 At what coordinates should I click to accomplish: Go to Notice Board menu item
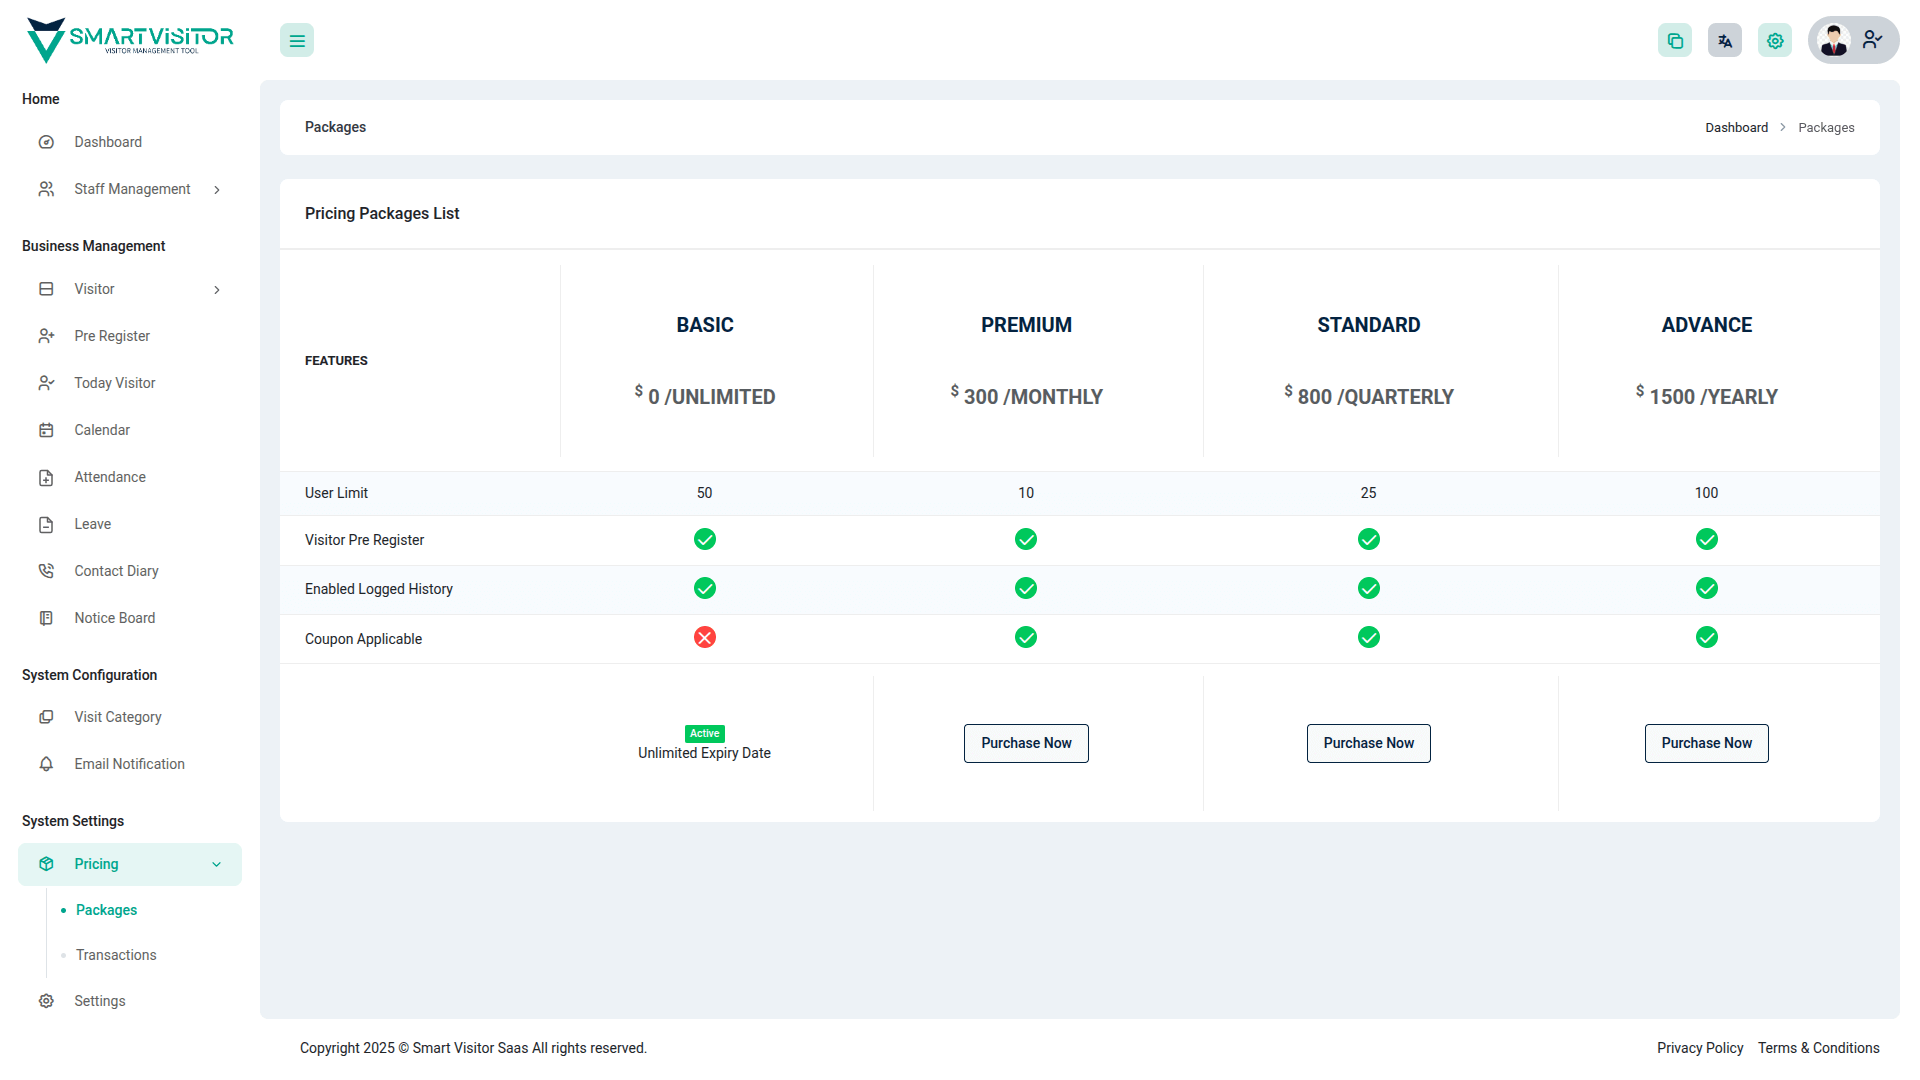(x=114, y=618)
